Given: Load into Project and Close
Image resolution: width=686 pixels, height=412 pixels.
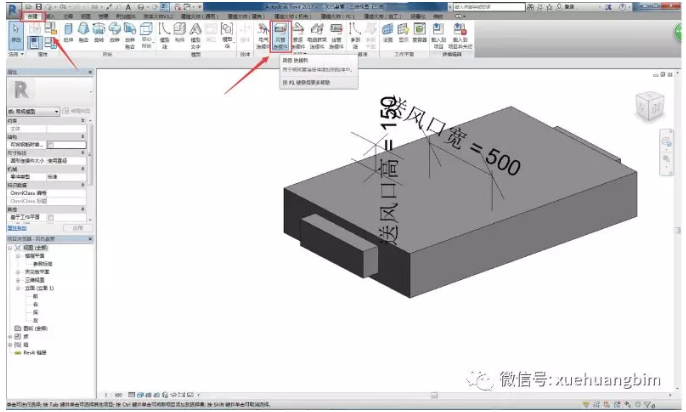Looking at the screenshot, I should click(x=460, y=36).
